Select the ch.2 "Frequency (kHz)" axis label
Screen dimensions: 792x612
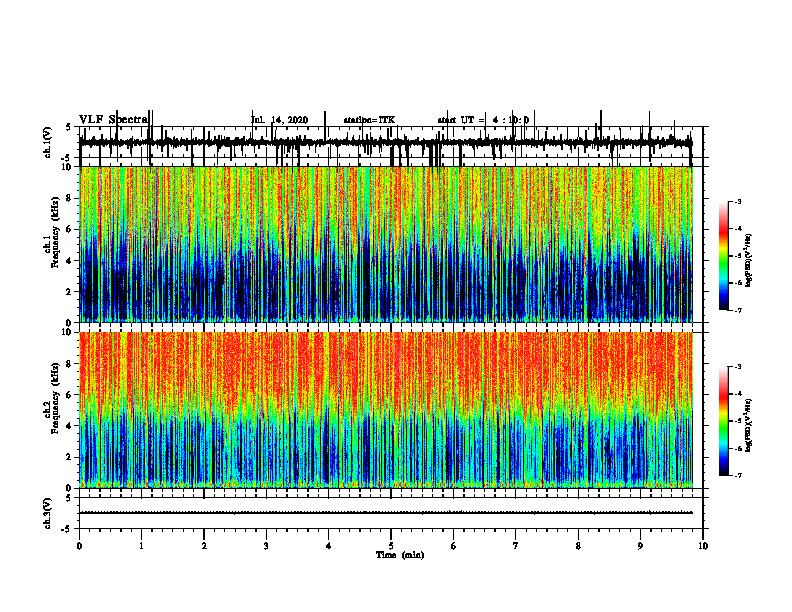click(x=54, y=398)
